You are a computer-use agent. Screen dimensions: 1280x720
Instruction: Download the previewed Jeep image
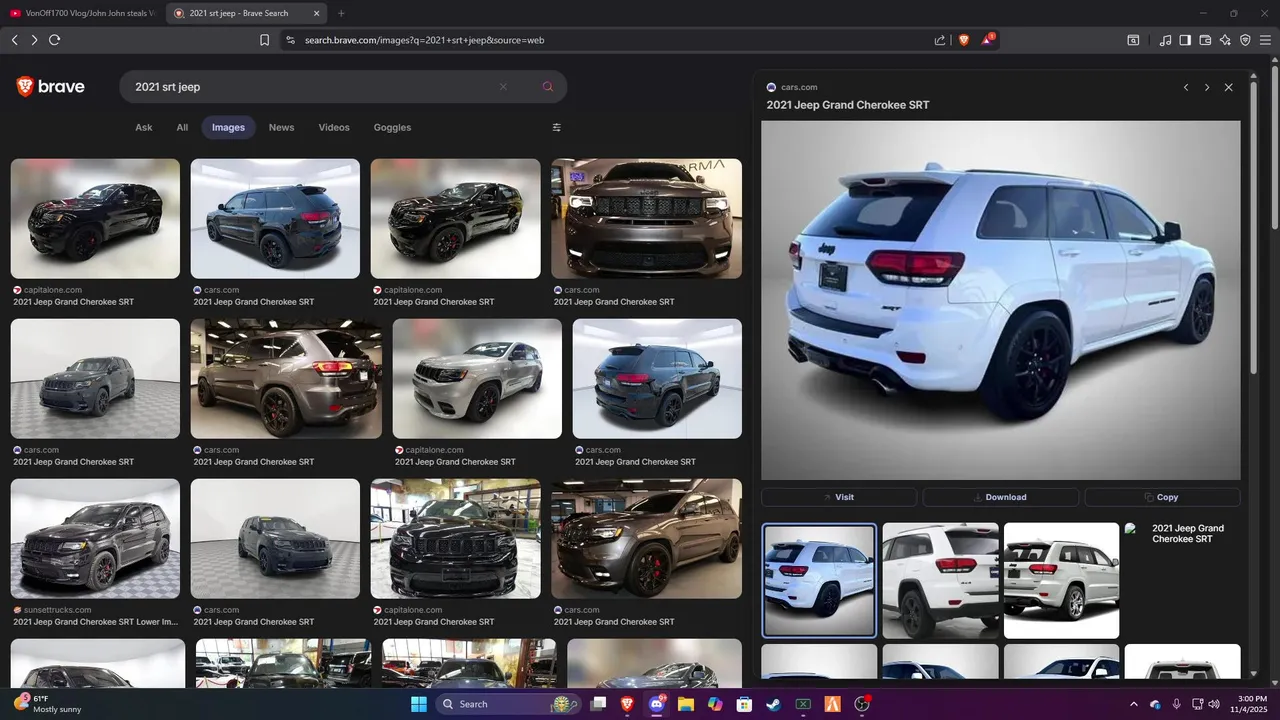point(1000,497)
